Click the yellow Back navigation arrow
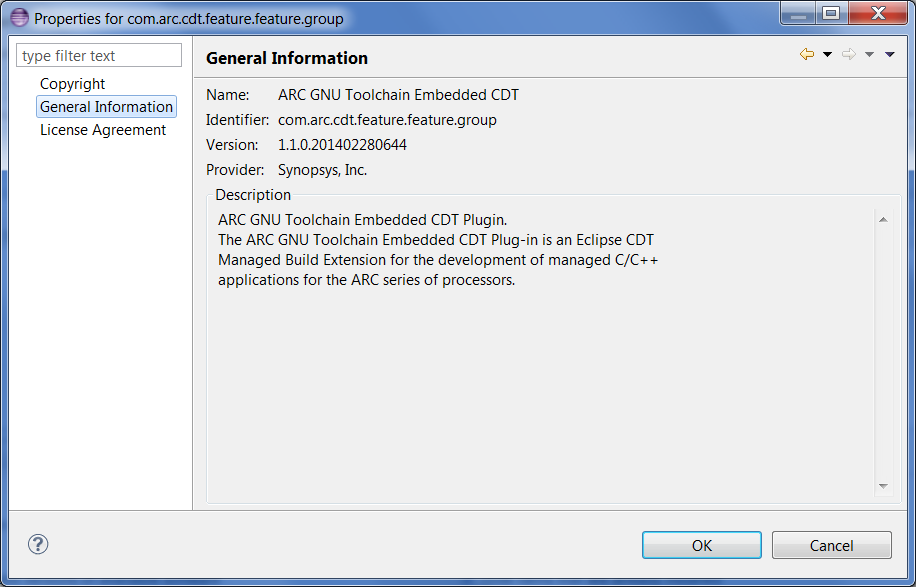This screenshot has height=587, width=916. [807, 54]
